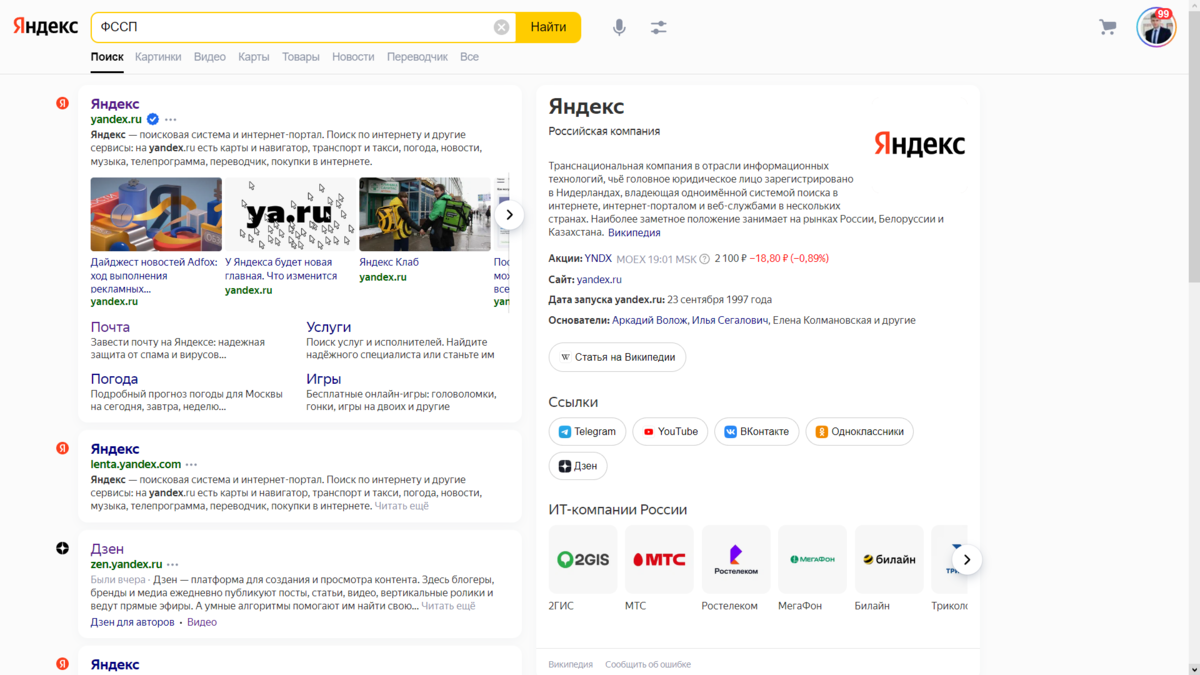Open the Adfox news digest thumbnail

[156, 214]
